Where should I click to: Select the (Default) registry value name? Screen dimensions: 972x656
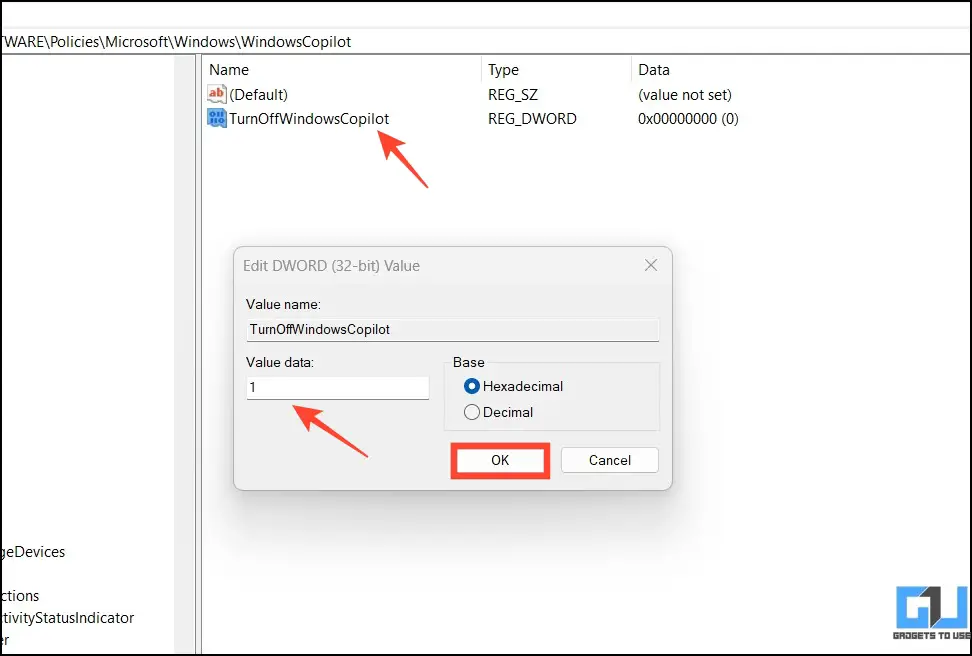259,95
